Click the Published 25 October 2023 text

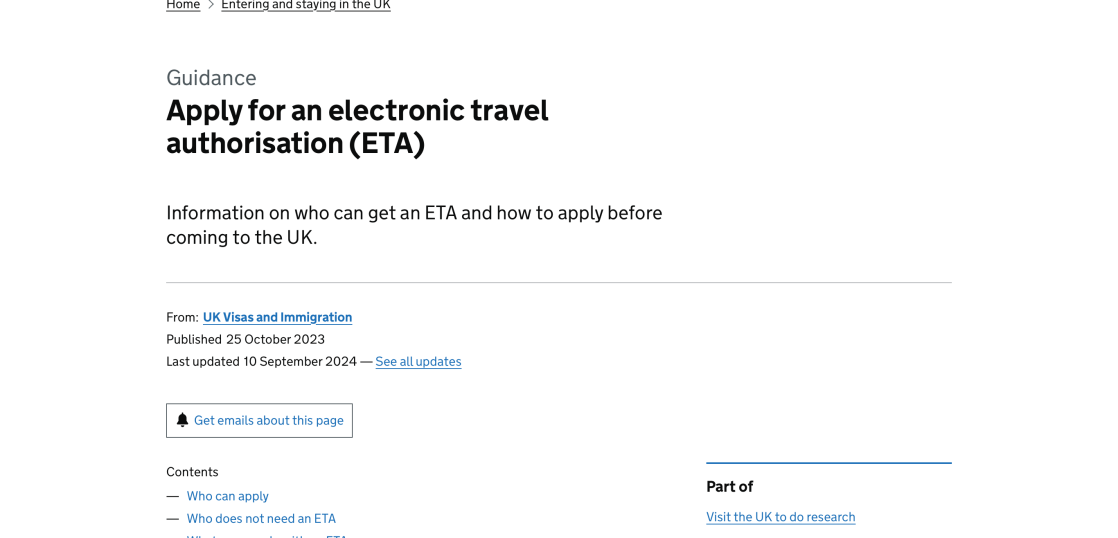tap(245, 339)
